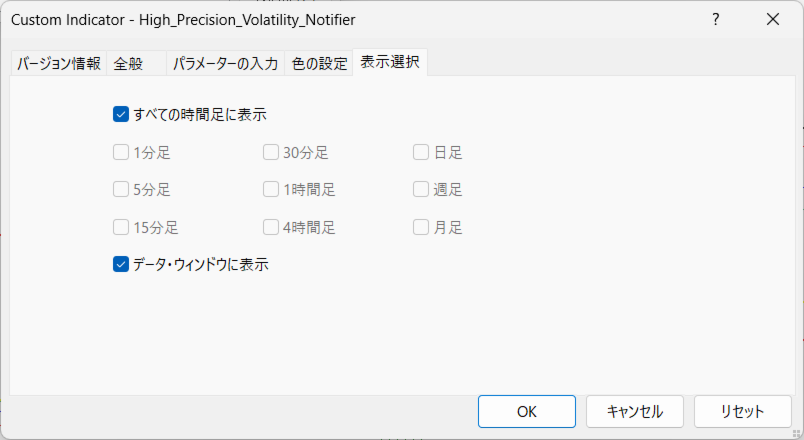The height and width of the screenshot is (440, 804).
Task: Toggle データ・ウィンドウに表示 checkbox
Action: point(121,265)
